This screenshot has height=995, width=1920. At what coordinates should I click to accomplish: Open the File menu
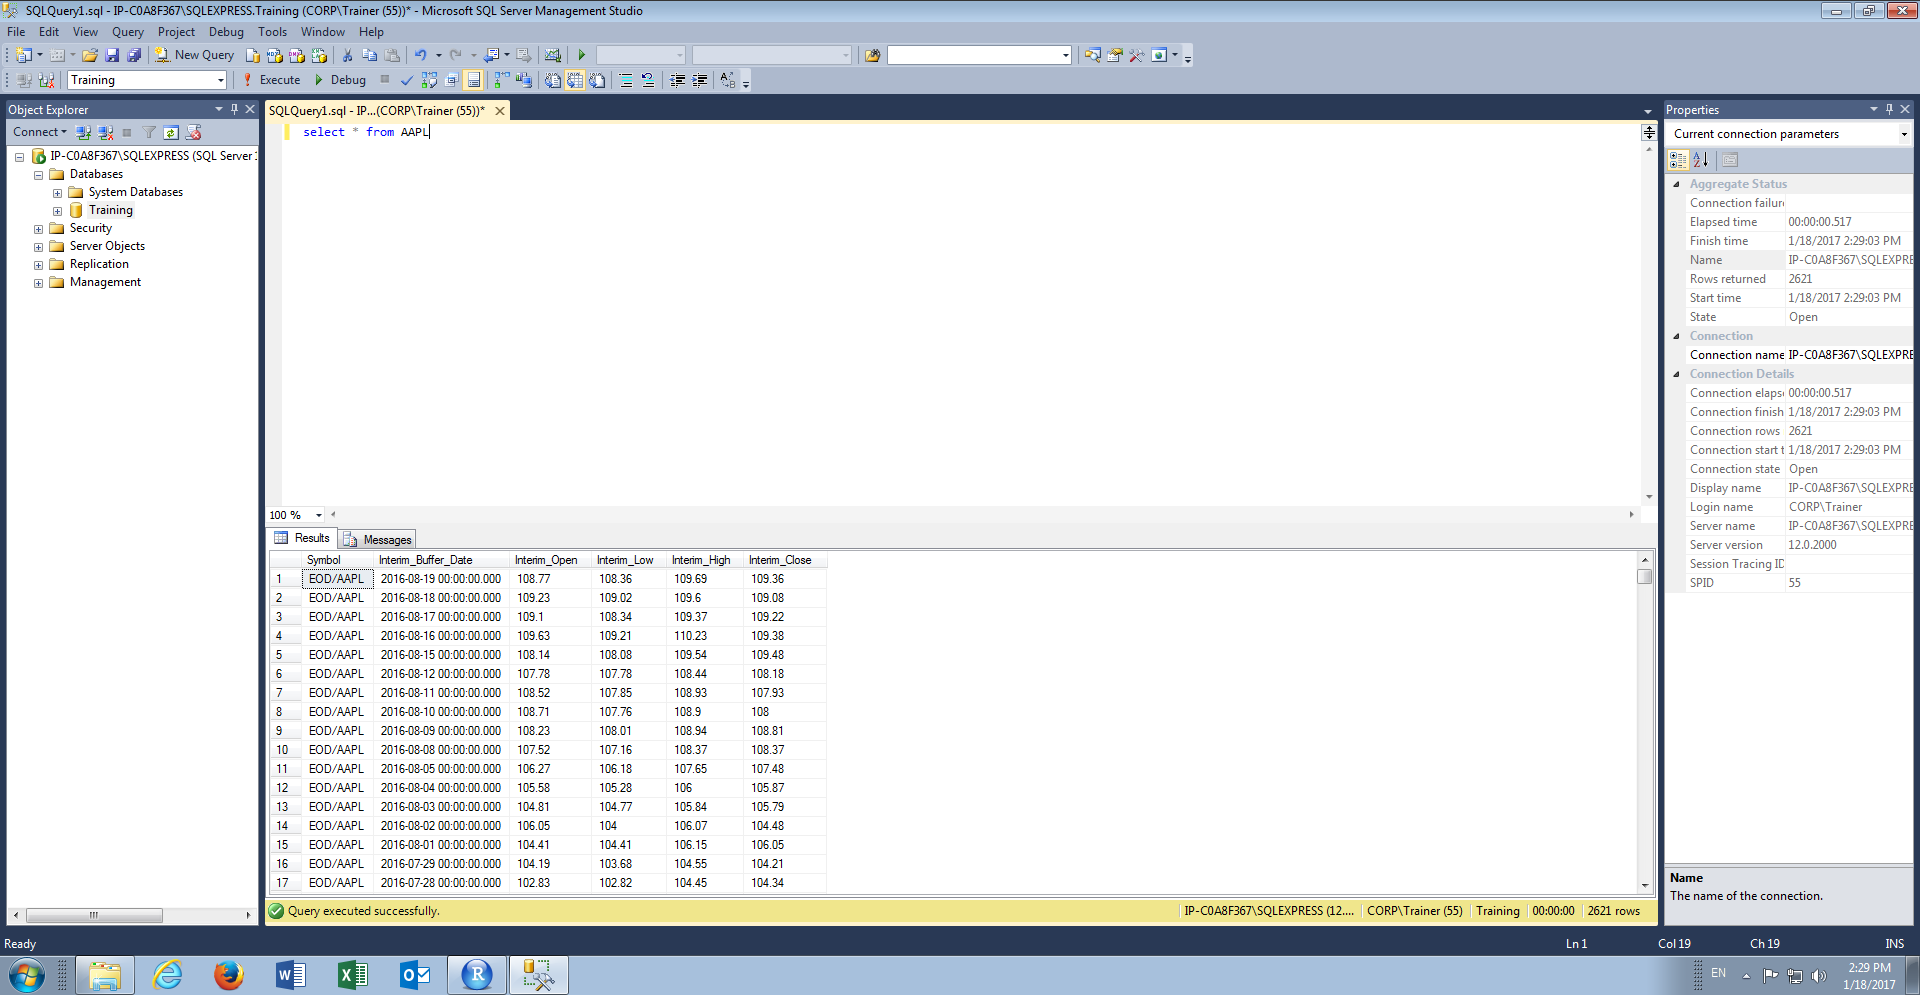(16, 32)
